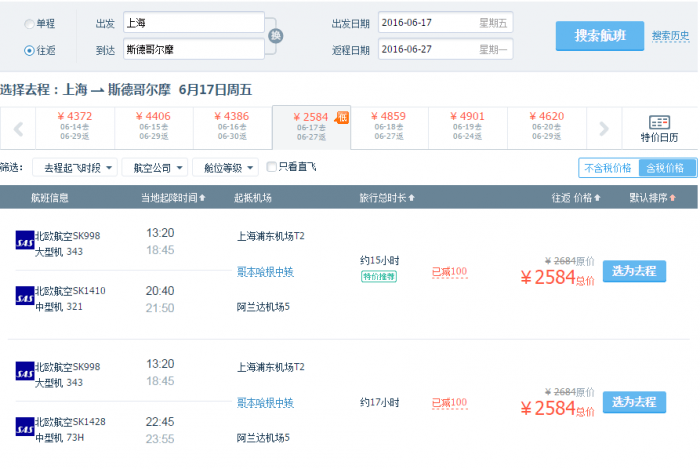Click the 起抵机场 column header

pyautogui.click(x=253, y=198)
